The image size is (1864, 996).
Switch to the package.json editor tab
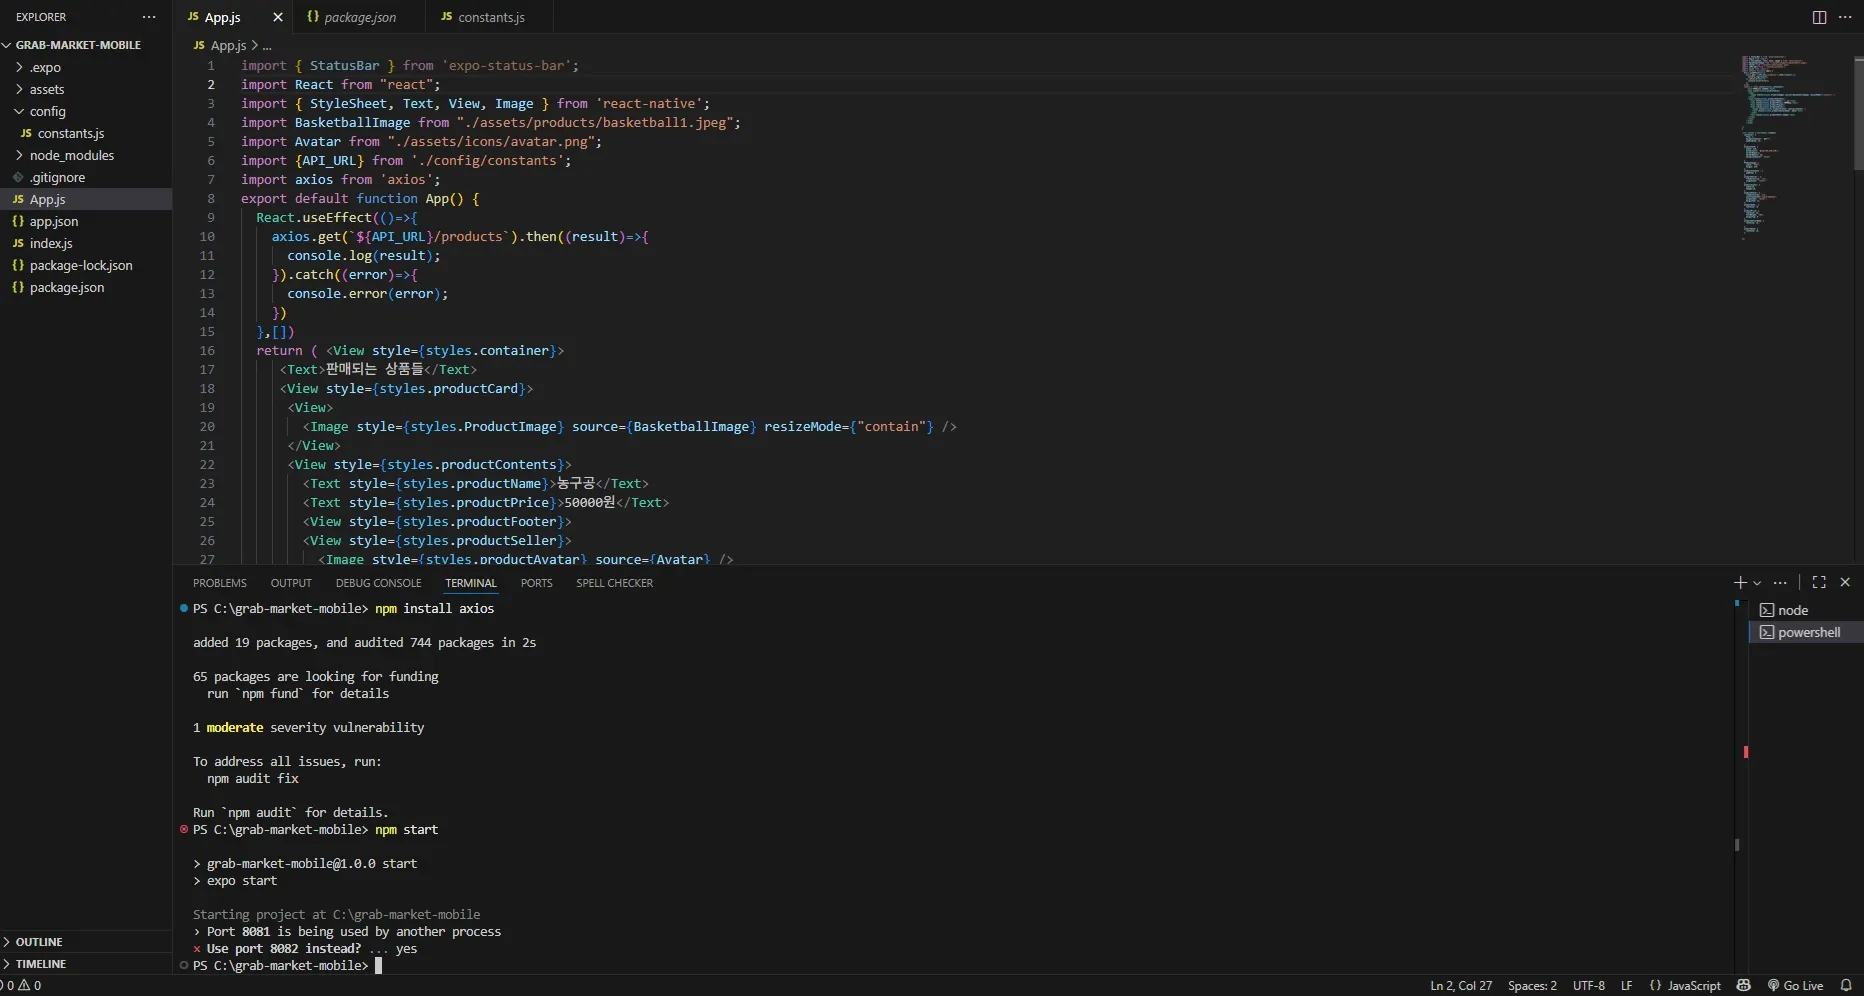[x=359, y=17]
